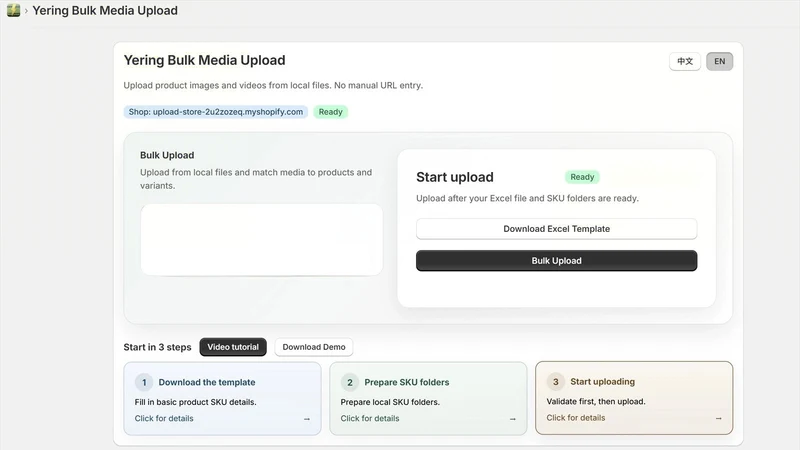Click the shop URL badge
Image resolution: width=800 pixels, height=450 pixels.
click(216, 112)
